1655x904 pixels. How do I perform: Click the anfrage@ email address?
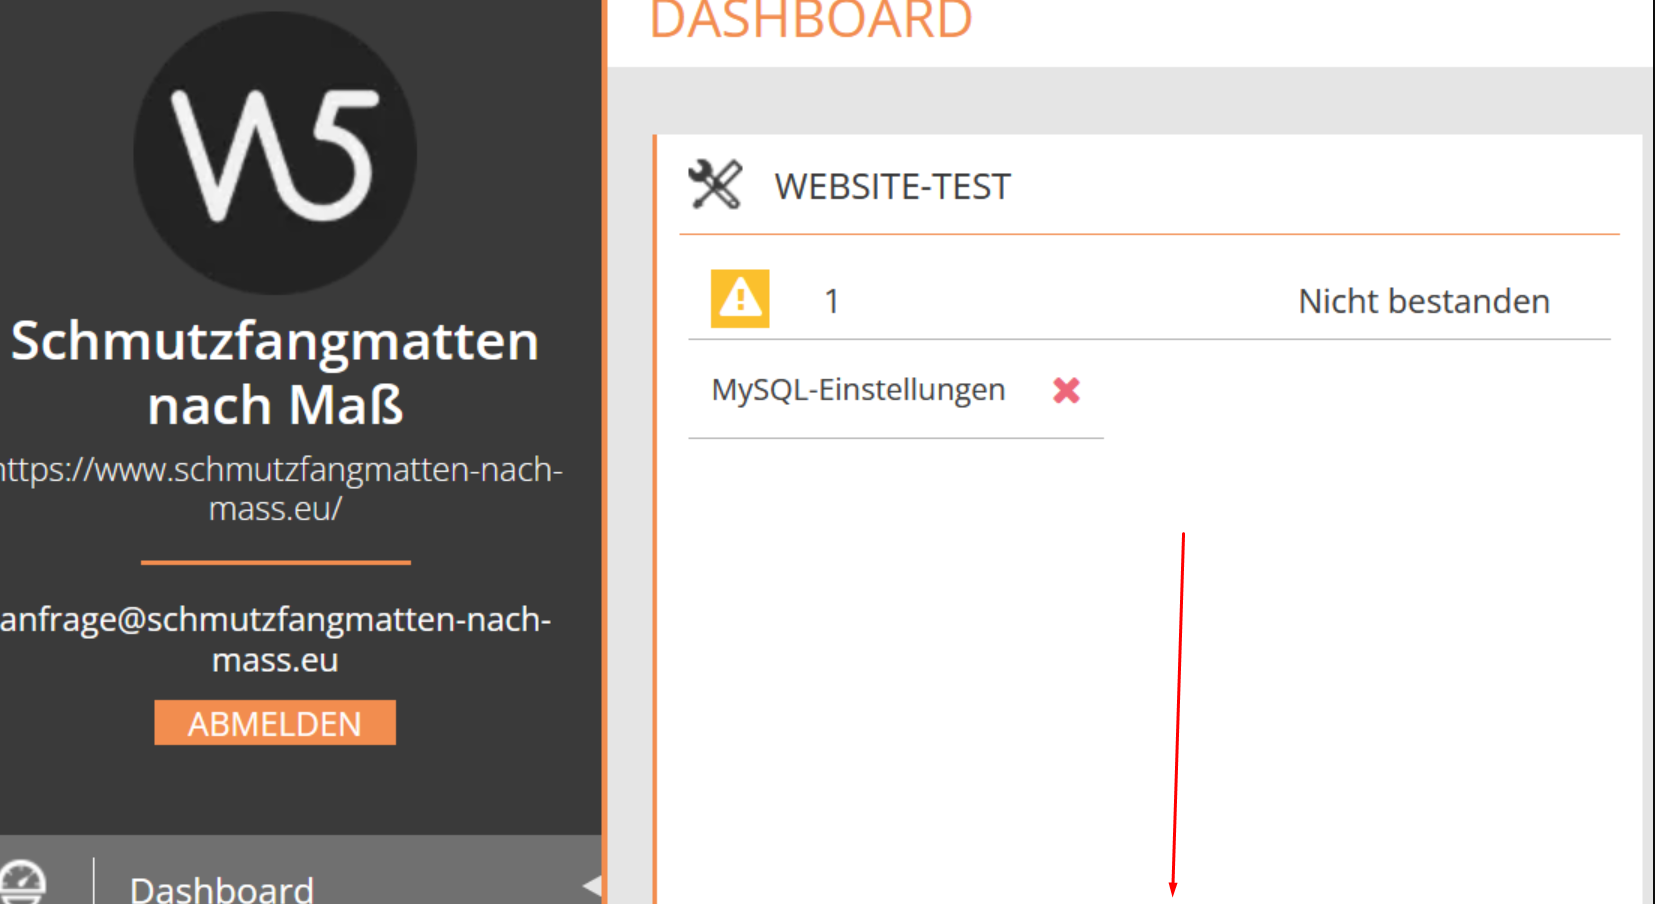pos(275,639)
